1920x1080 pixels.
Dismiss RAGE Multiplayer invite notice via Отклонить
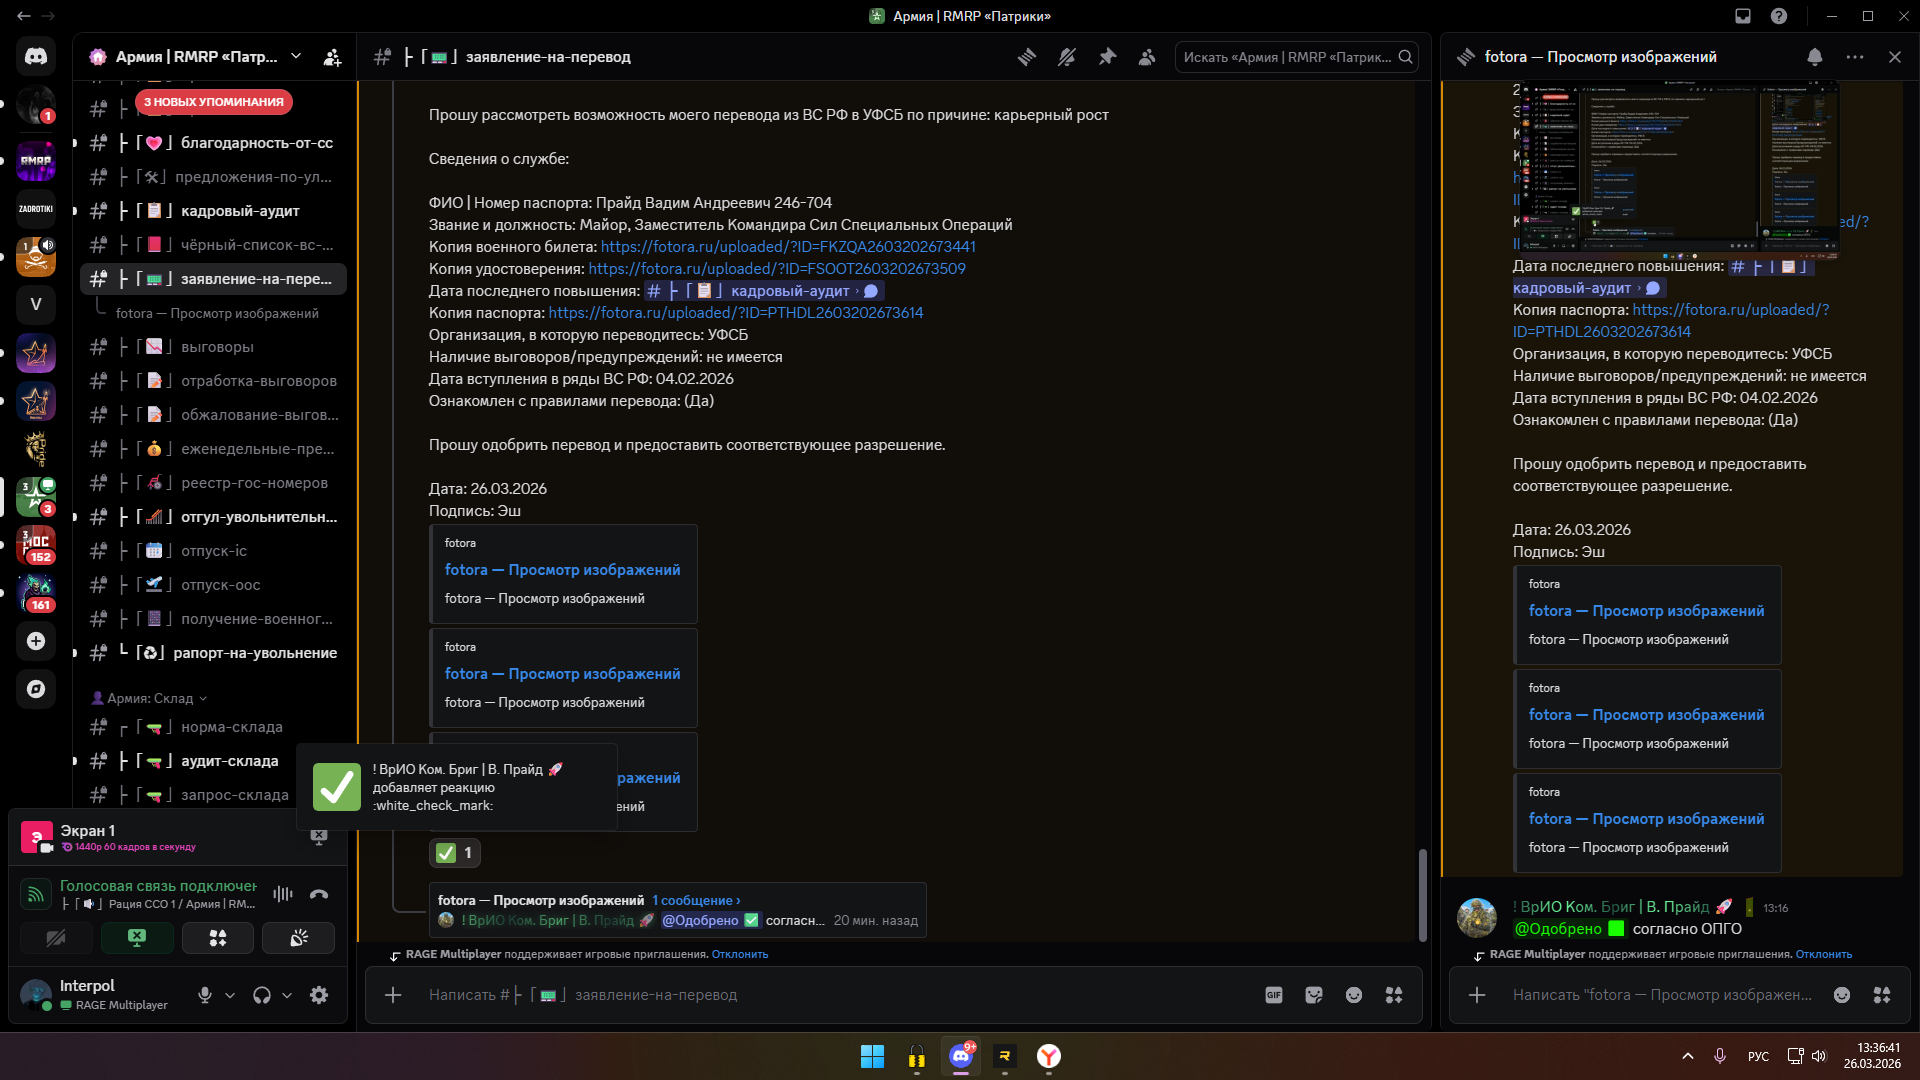[x=740, y=954]
